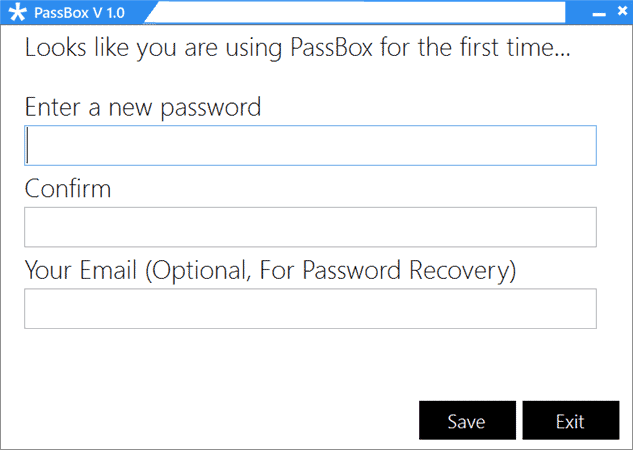Click the 'Enter a new password' label
Viewport: 633px width, 450px height.
[x=143, y=108]
